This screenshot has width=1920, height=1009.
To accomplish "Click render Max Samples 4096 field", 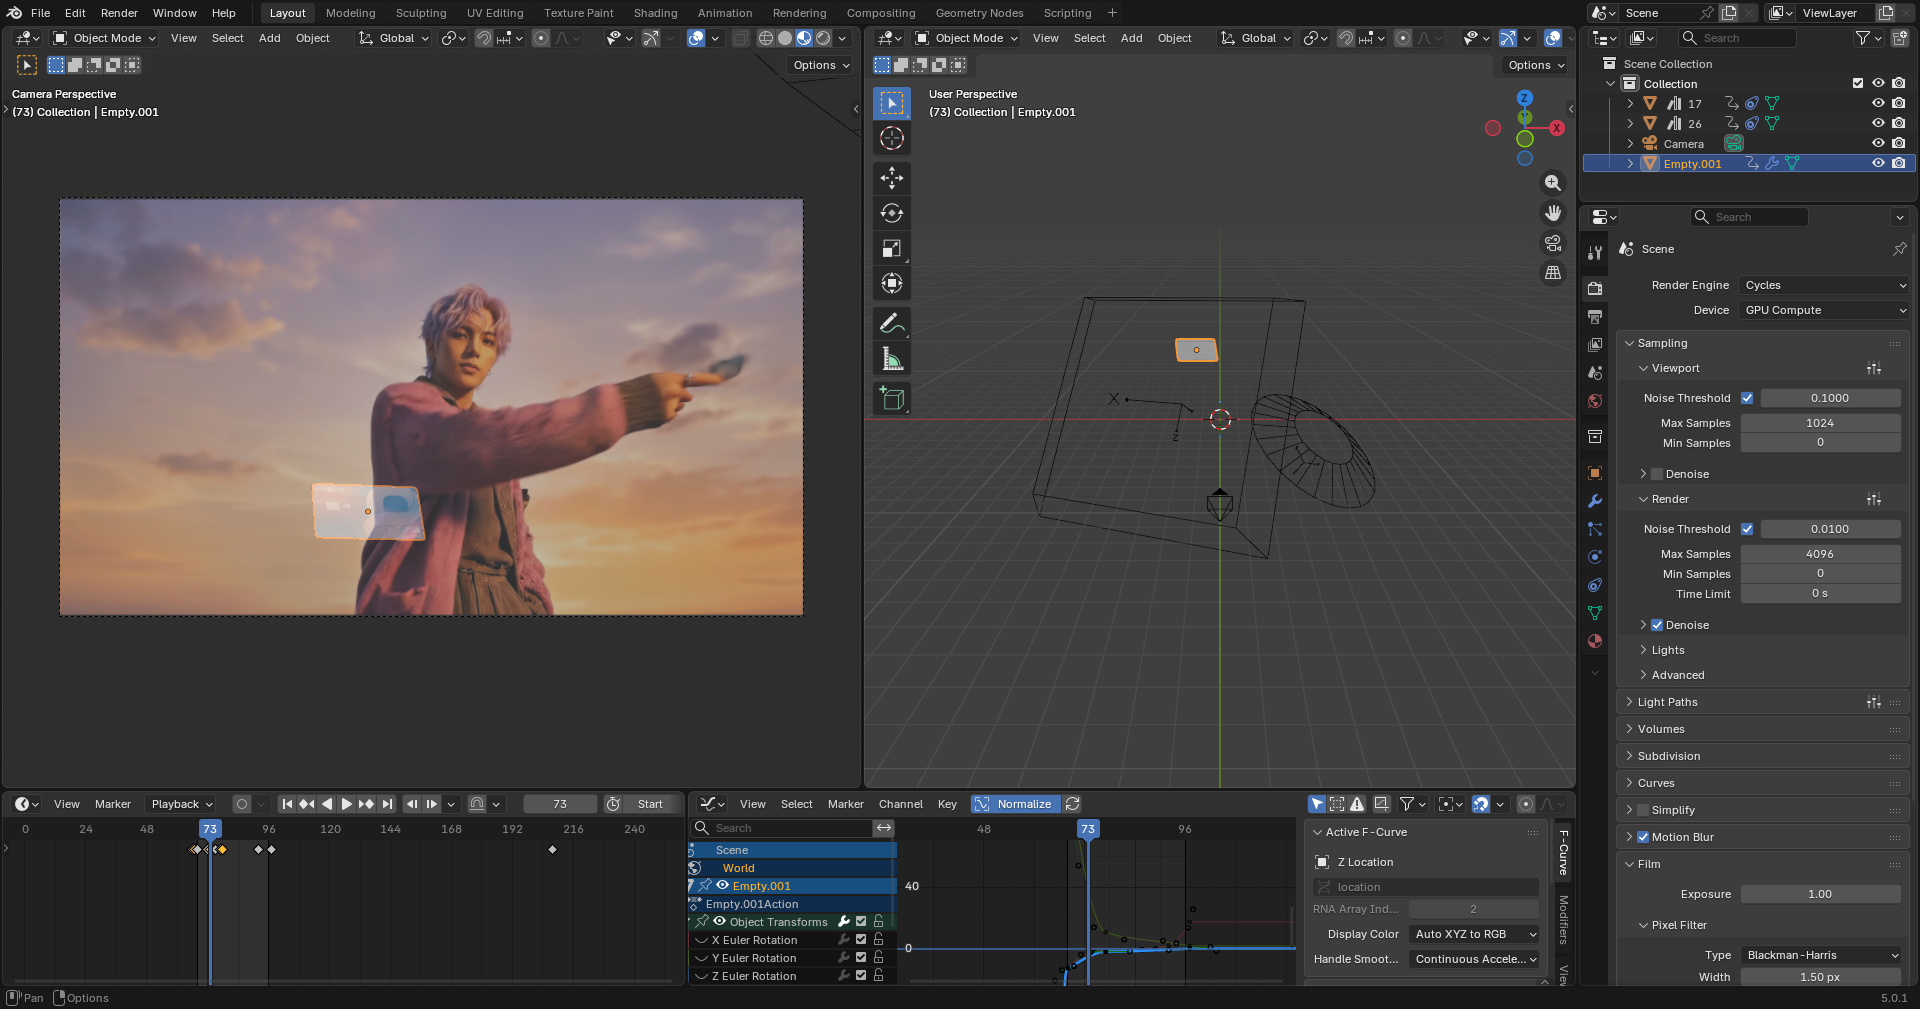I will tap(1820, 554).
